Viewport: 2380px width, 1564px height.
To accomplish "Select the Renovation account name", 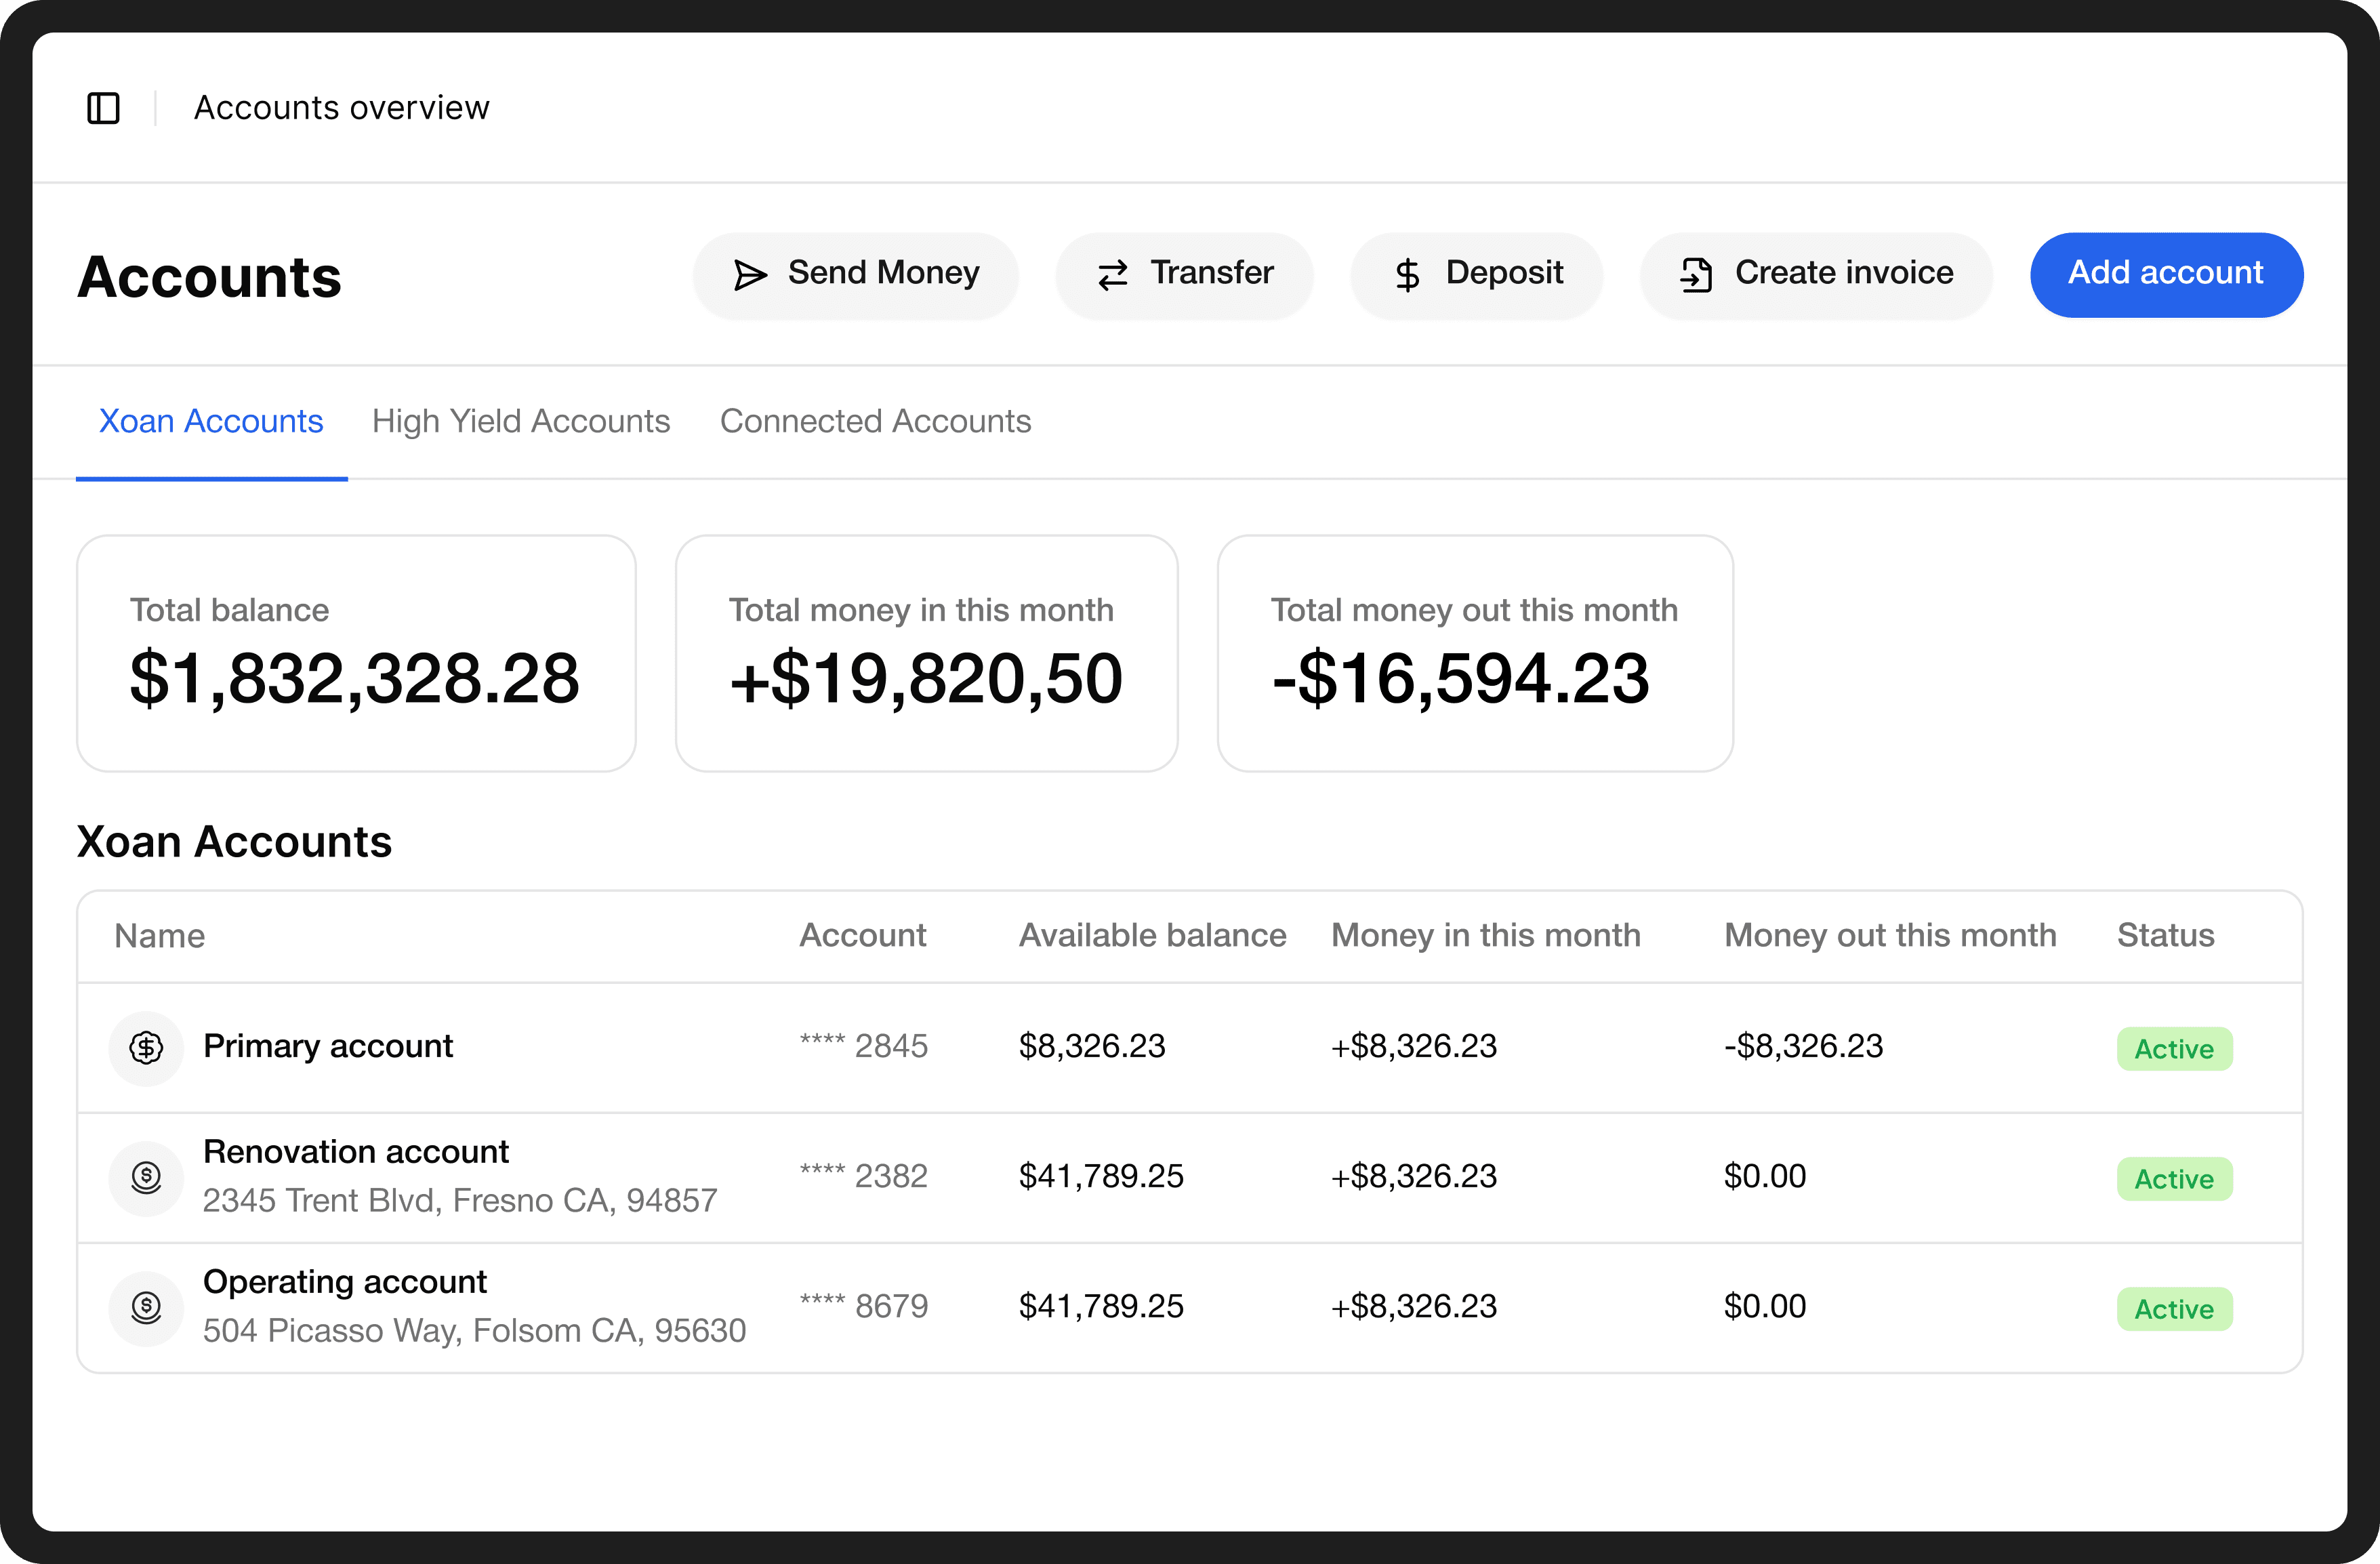I will [x=356, y=1152].
